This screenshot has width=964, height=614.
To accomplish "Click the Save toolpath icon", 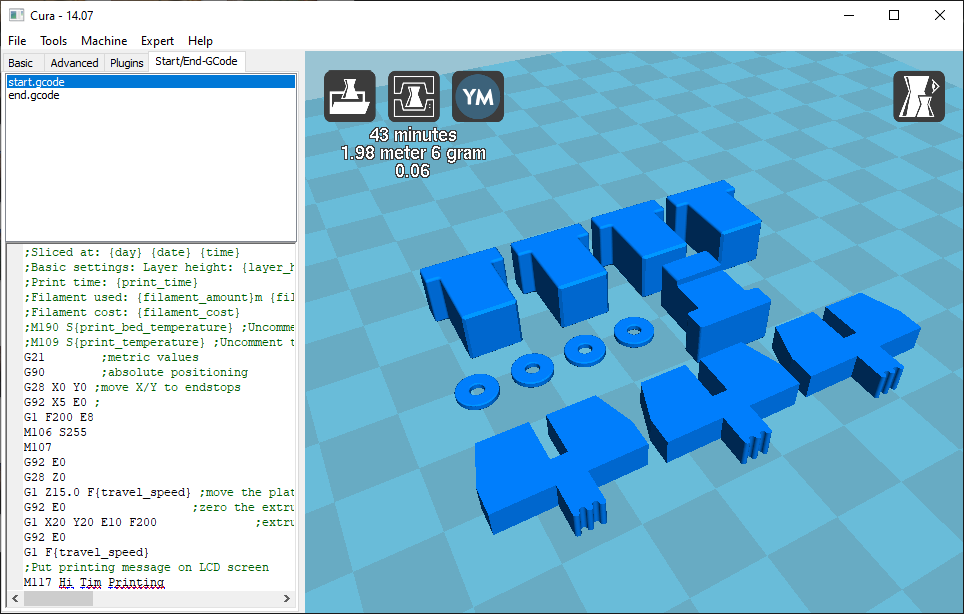I will 414,96.
